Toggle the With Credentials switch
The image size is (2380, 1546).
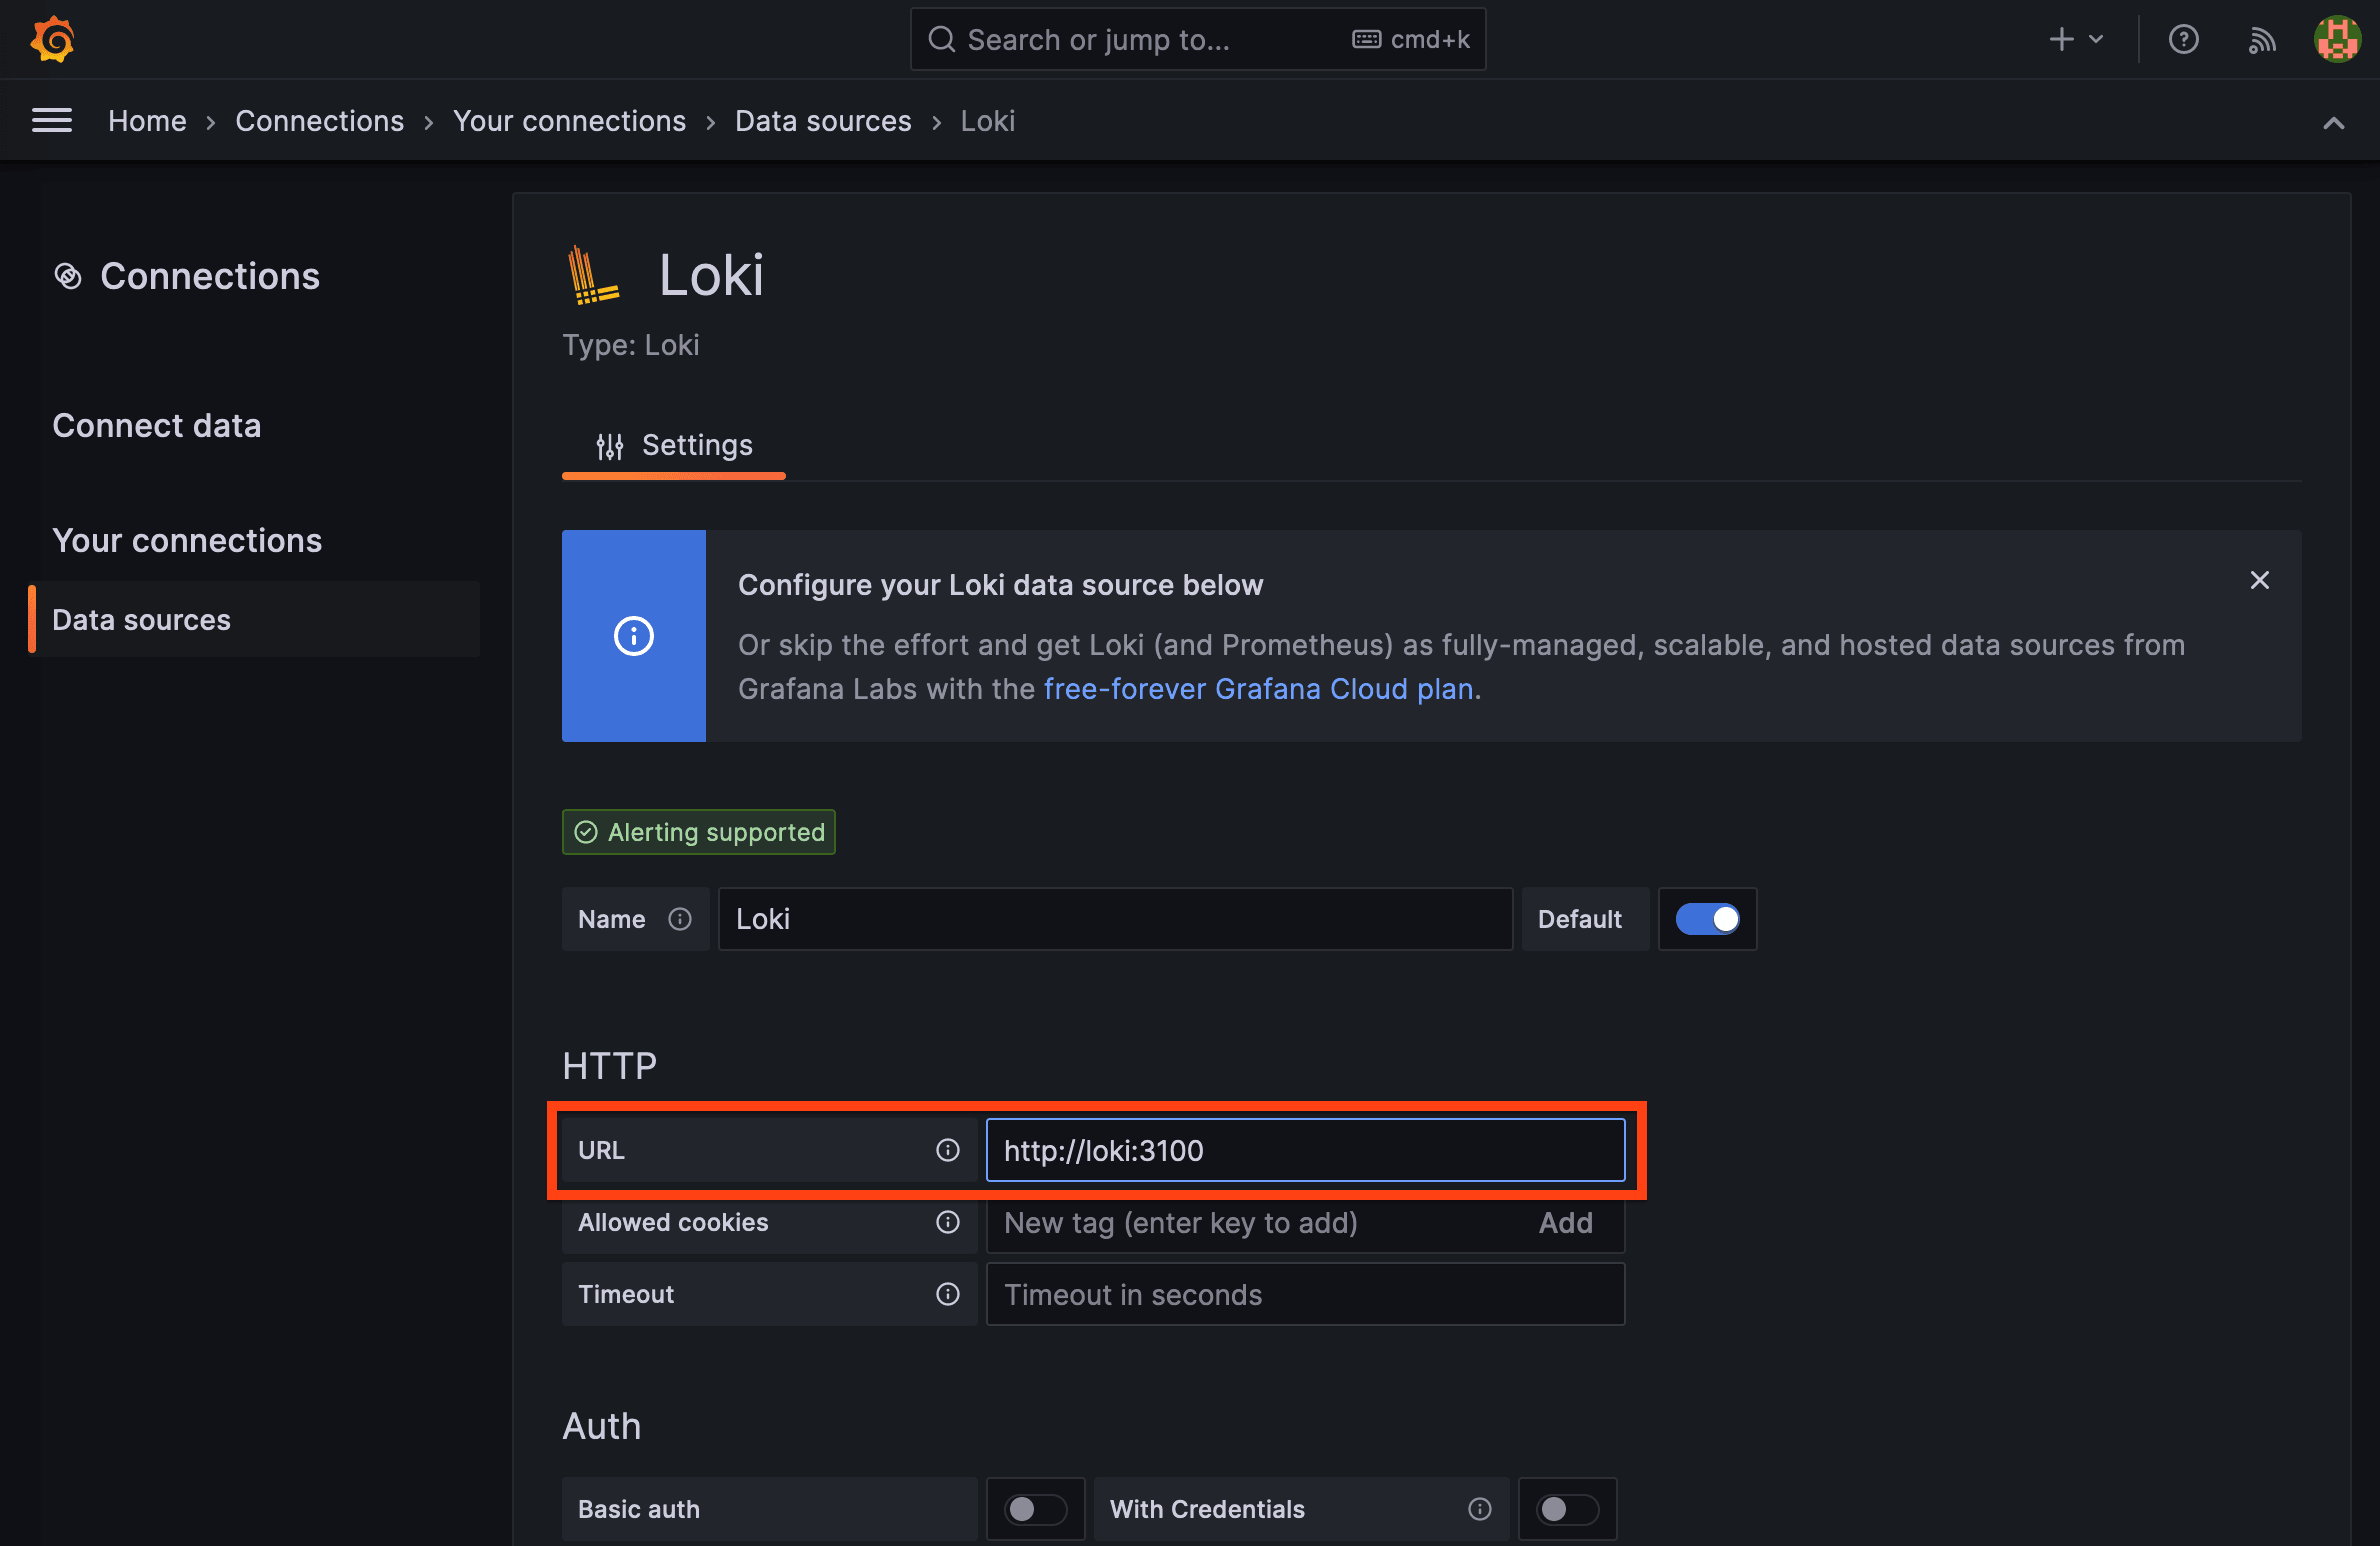(x=1567, y=1509)
